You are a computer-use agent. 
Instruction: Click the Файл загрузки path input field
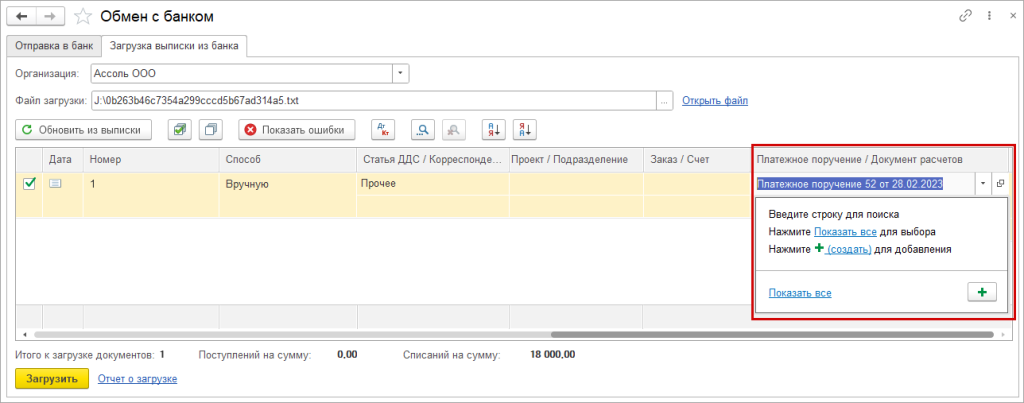(372, 101)
